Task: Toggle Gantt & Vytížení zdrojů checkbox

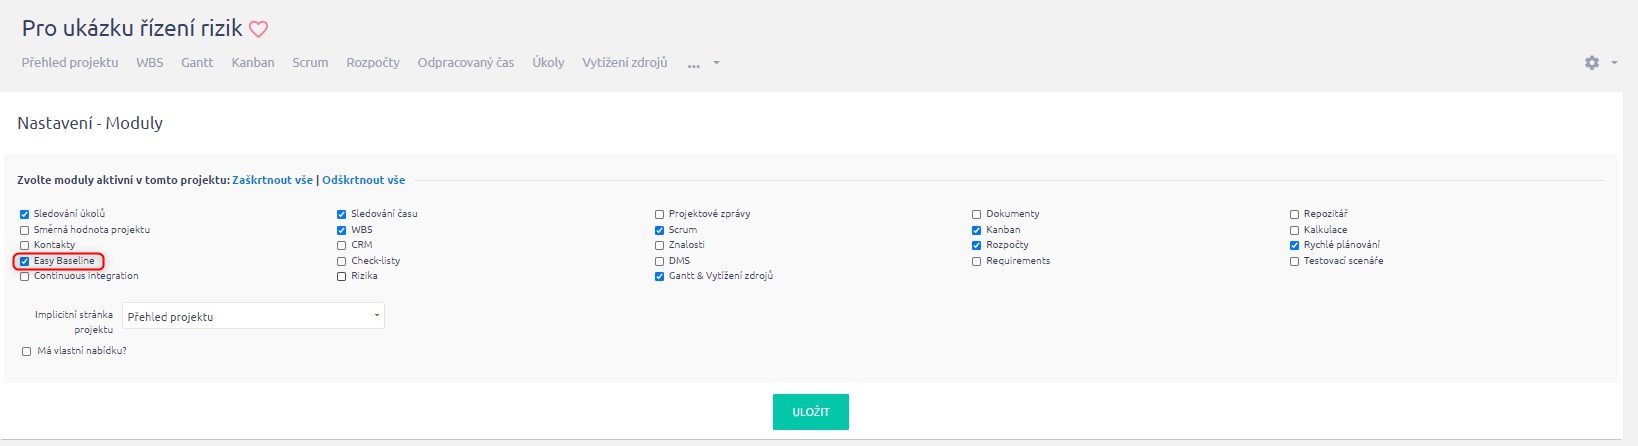Action: (660, 276)
